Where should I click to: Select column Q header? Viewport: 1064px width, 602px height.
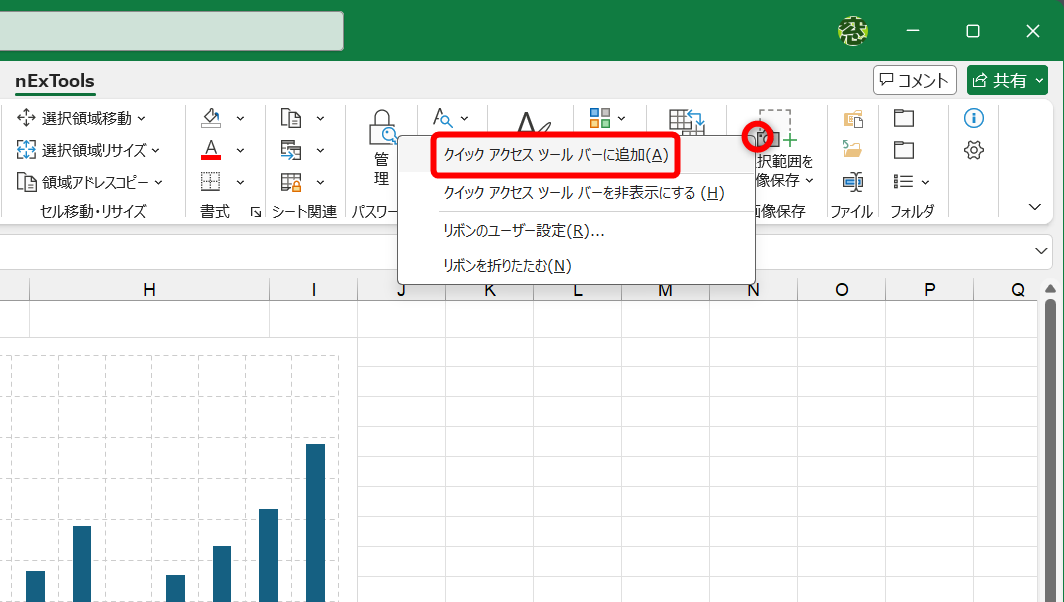click(x=1017, y=290)
